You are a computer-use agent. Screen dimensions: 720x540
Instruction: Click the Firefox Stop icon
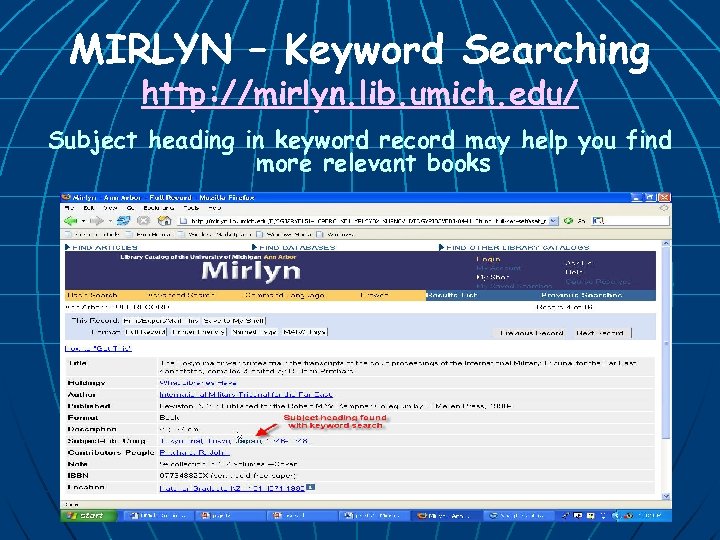144,221
